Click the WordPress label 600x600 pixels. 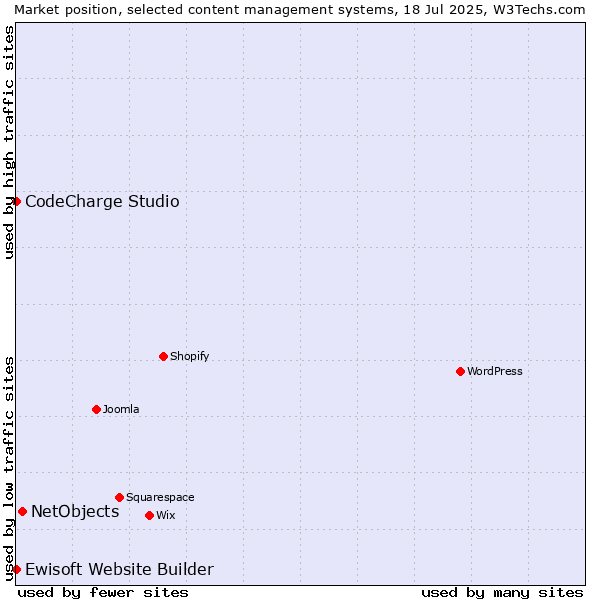point(494,371)
